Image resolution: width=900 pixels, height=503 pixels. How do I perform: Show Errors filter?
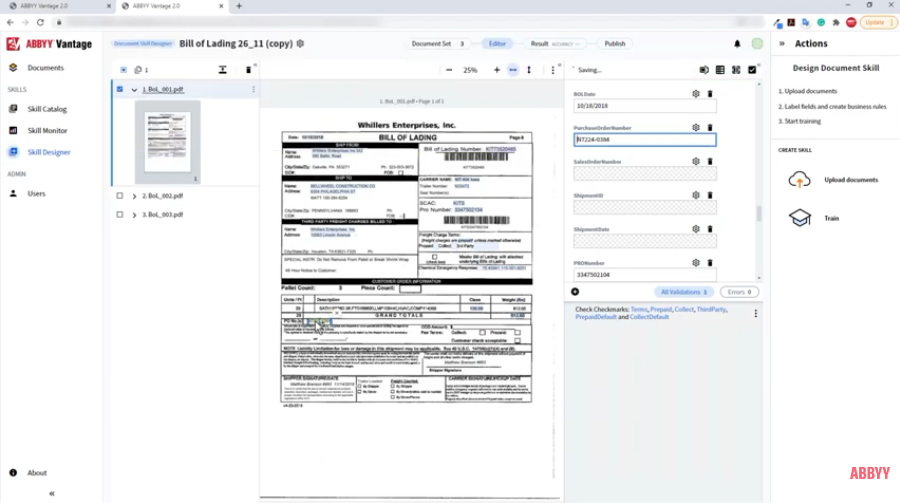coord(739,292)
